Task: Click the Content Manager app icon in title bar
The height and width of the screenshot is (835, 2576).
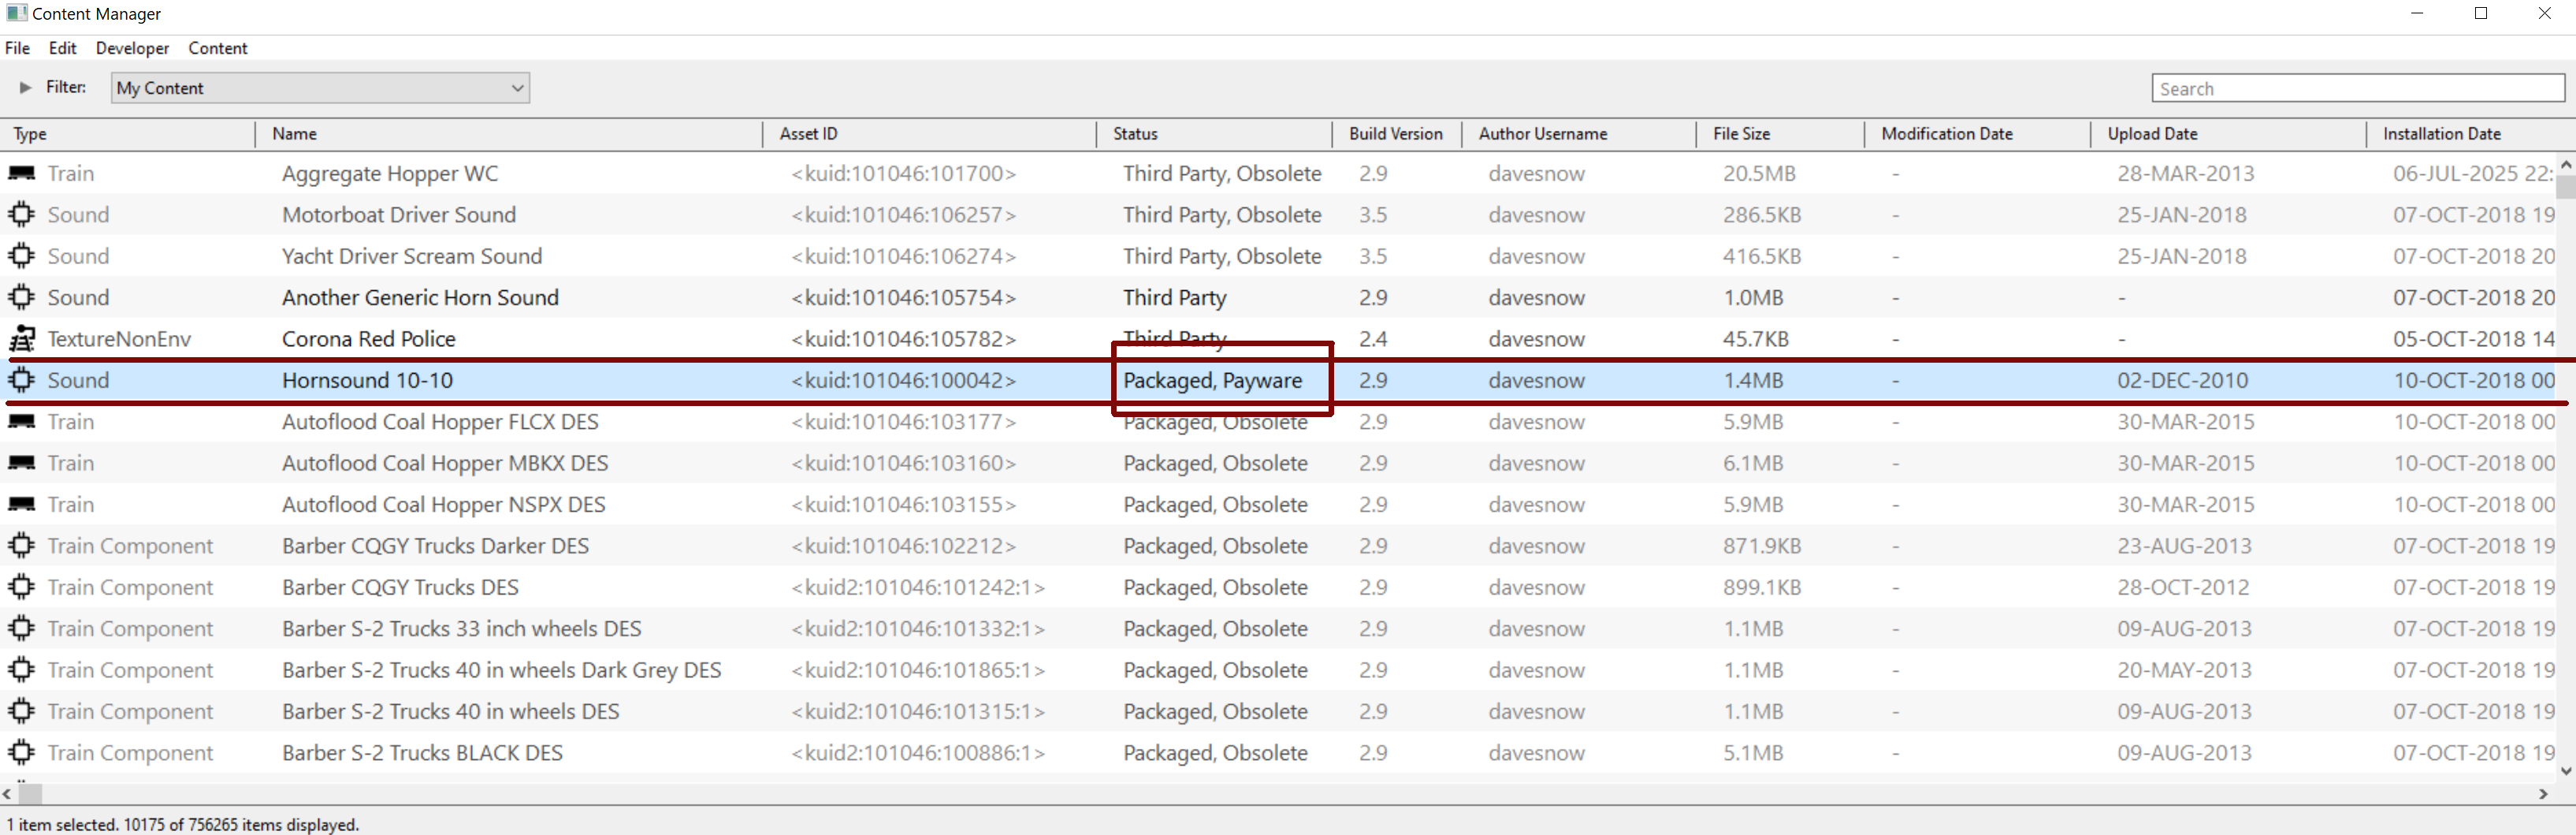Action: (16, 14)
